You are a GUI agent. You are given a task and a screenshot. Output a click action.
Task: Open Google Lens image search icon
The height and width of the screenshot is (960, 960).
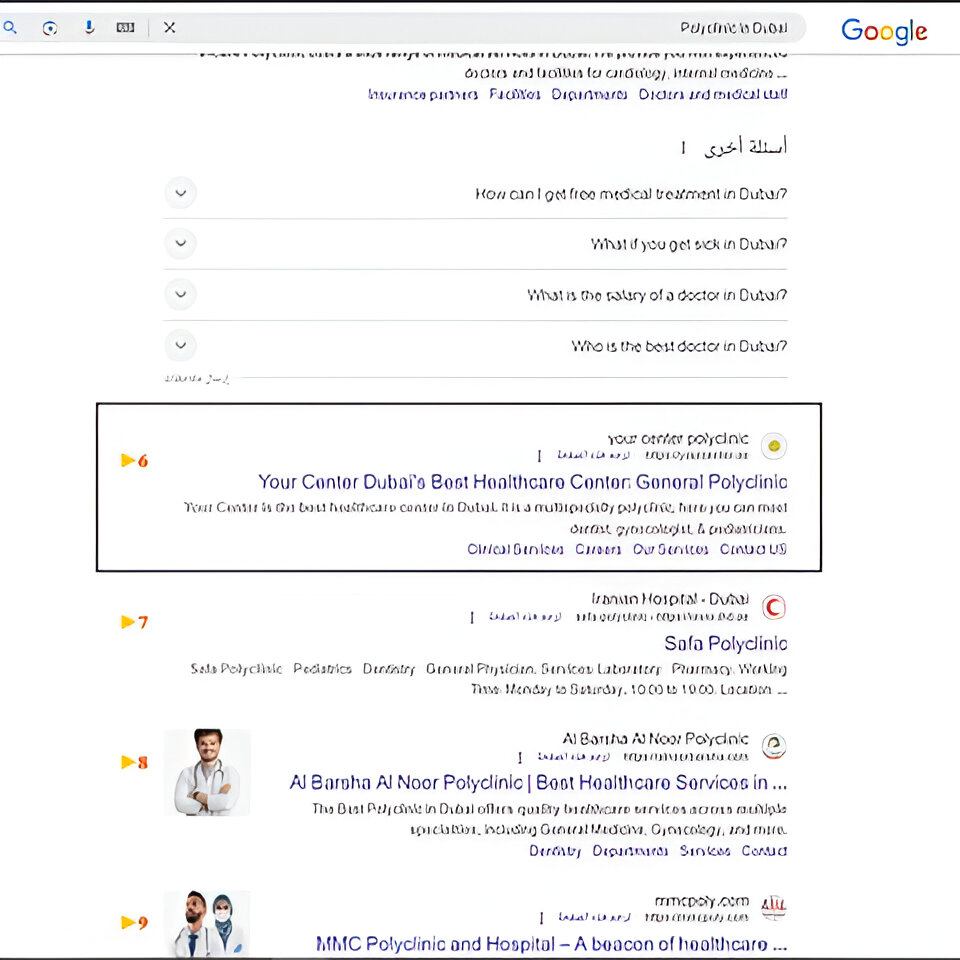pyautogui.click(x=50, y=28)
